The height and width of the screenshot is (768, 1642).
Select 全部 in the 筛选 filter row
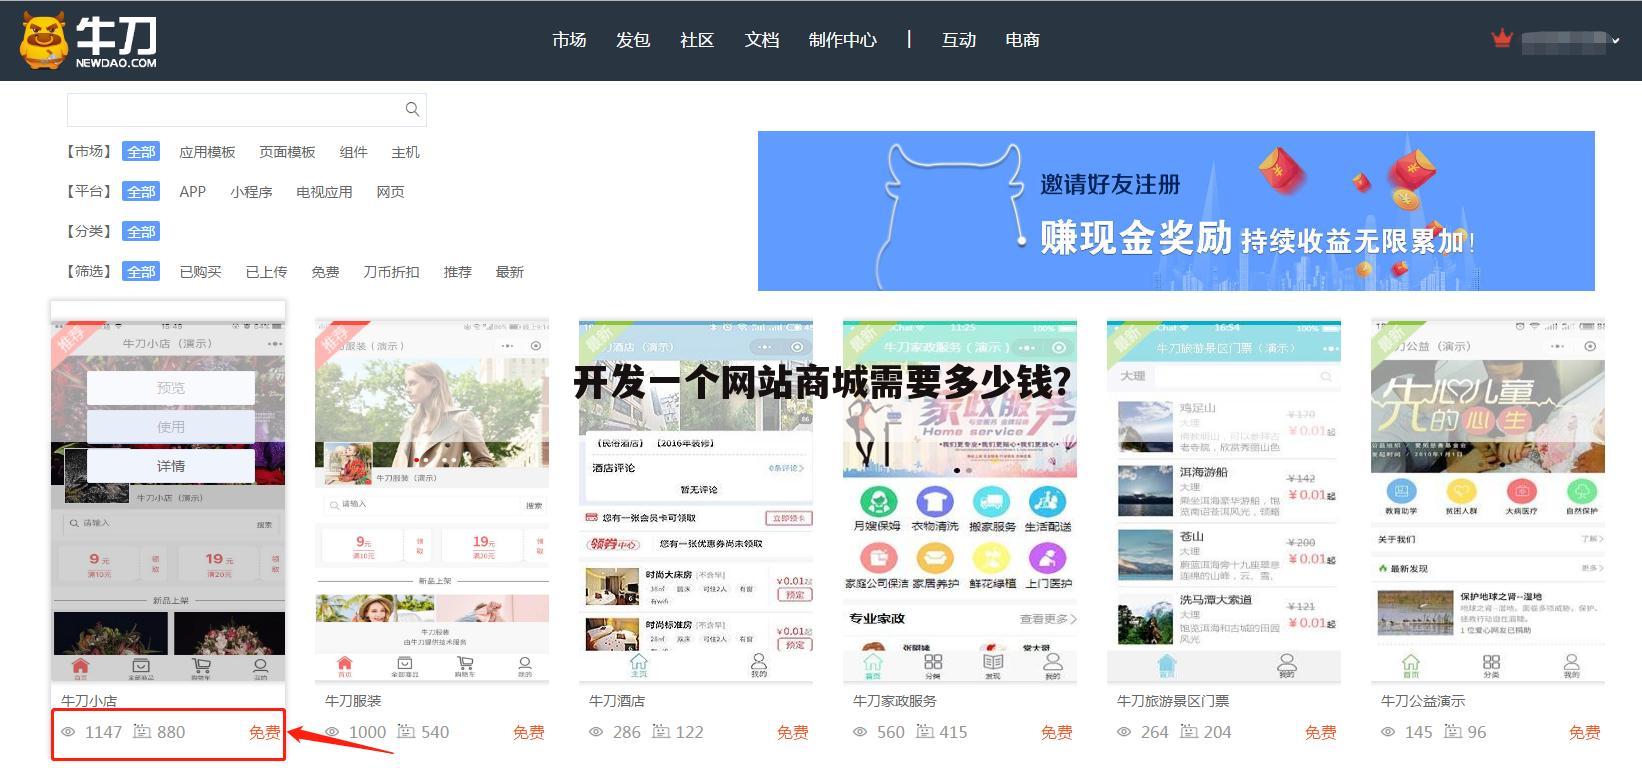point(141,272)
